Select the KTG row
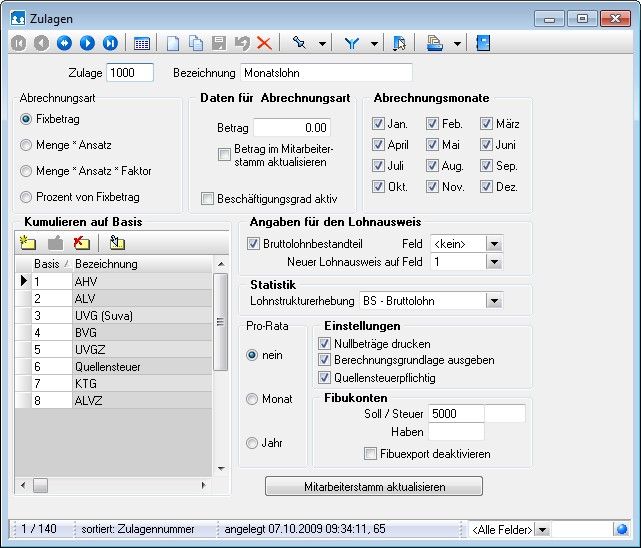Viewport: 641px width, 548px height. pos(114,384)
